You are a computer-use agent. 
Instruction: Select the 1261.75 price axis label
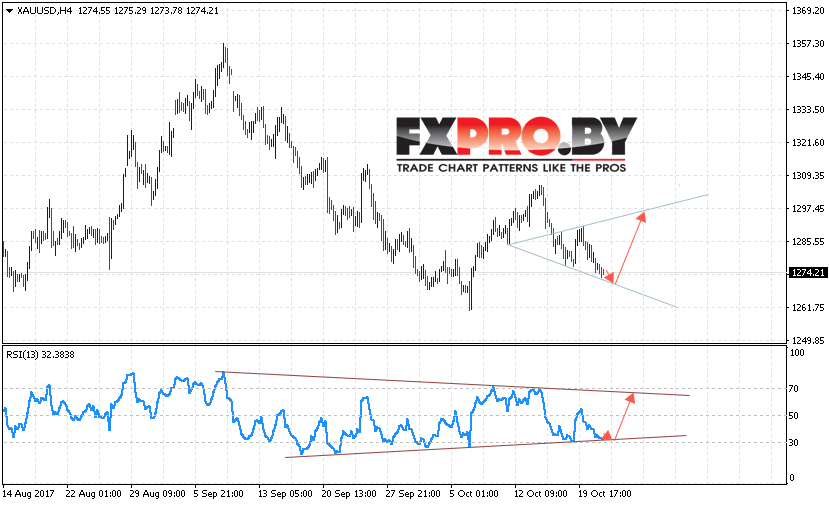tap(808, 307)
